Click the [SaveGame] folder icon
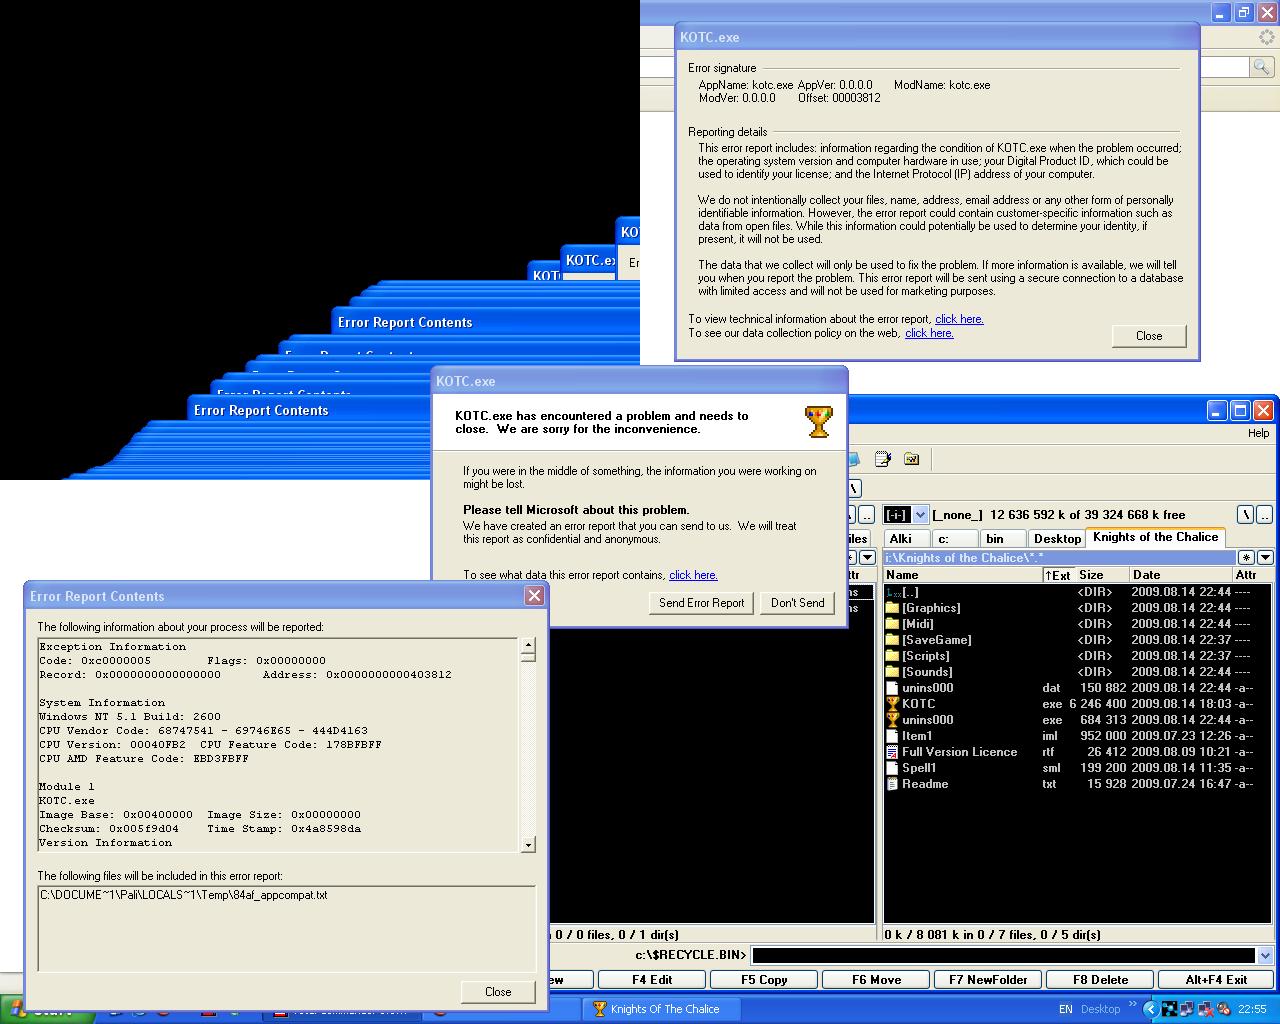The image size is (1280, 1024). 893,640
